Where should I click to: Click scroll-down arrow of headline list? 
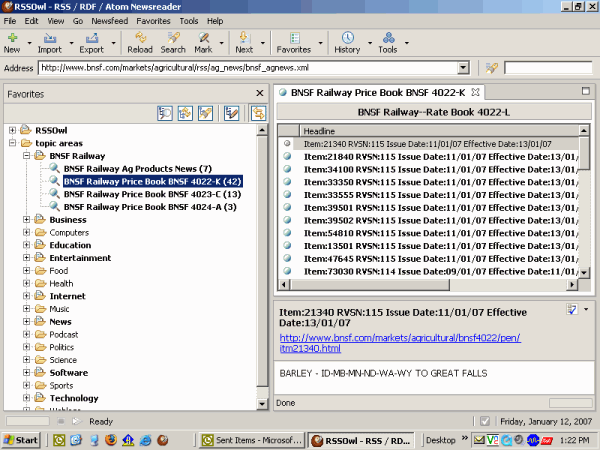pos(584,273)
